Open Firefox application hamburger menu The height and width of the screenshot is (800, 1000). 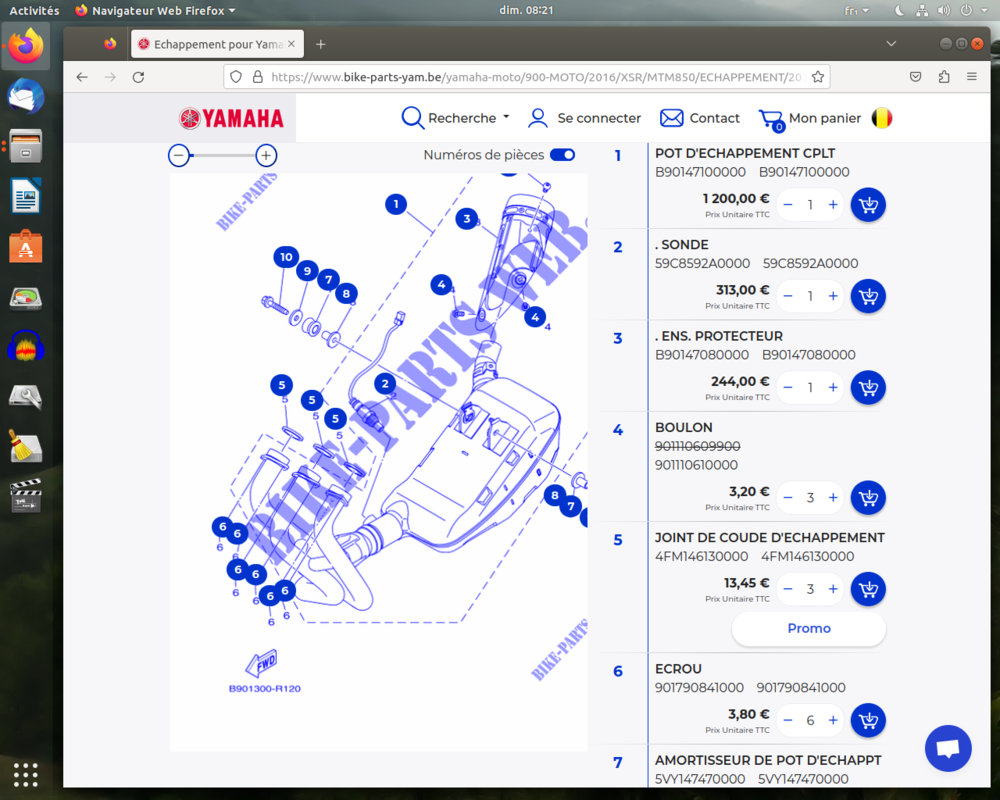click(x=972, y=77)
